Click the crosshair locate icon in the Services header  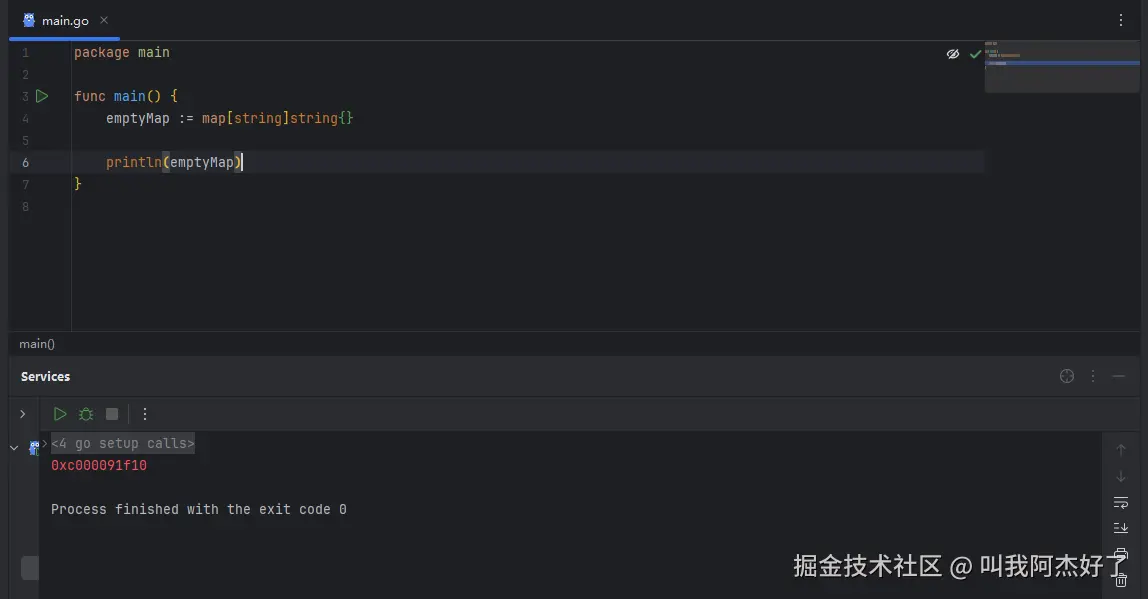click(1067, 376)
